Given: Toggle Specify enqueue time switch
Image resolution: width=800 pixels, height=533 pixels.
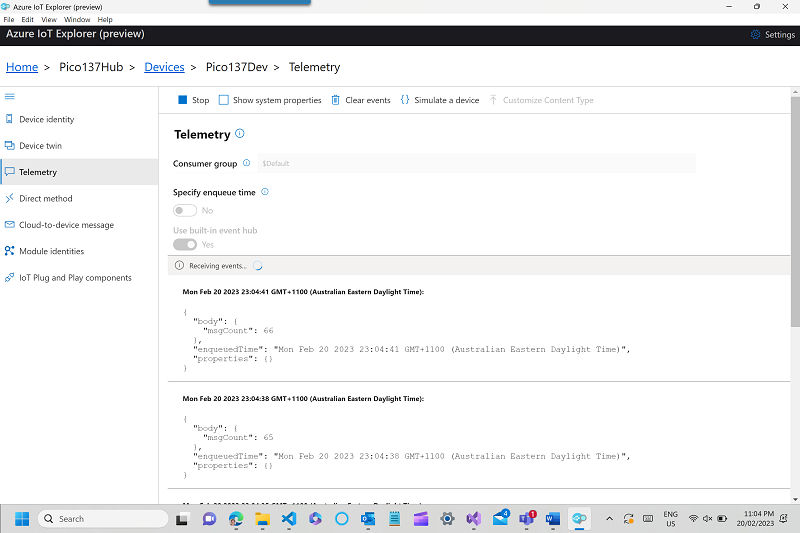Looking at the screenshot, I should coord(185,210).
